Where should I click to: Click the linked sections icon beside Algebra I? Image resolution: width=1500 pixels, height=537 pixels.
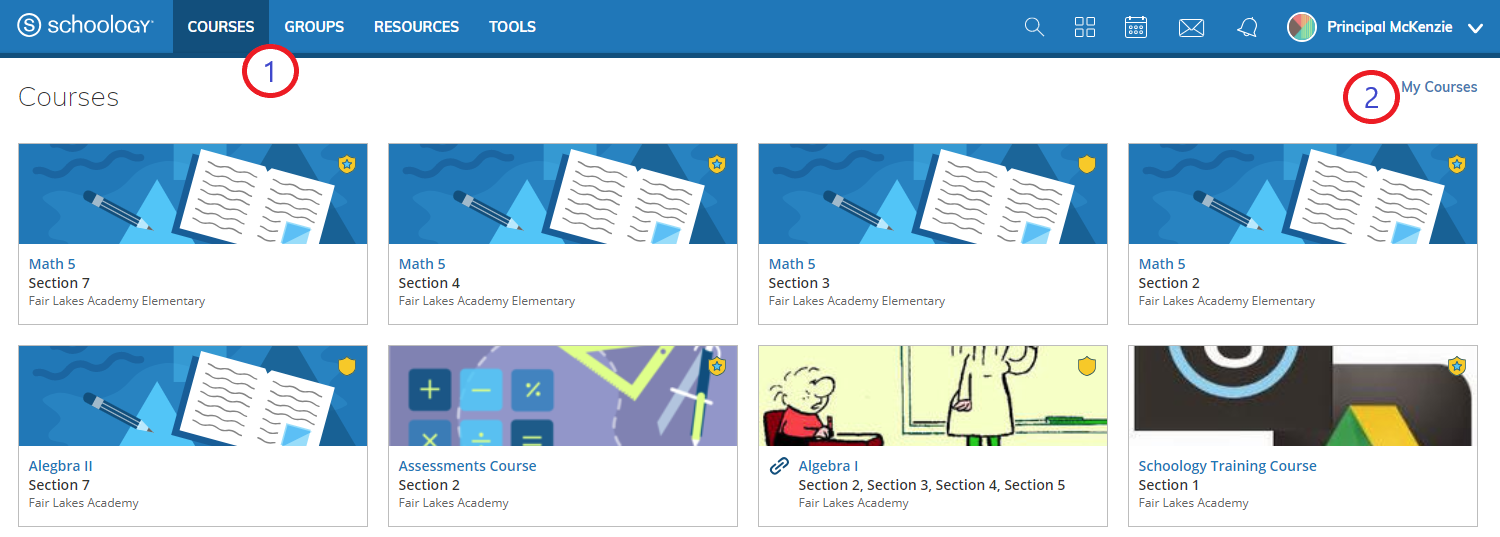click(779, 466)
